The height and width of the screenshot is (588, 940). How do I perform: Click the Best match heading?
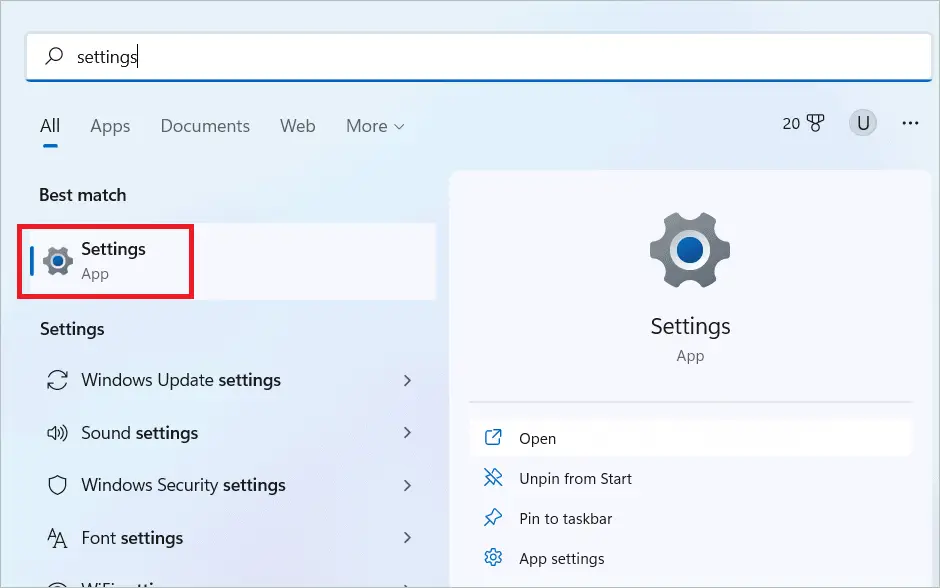[x=83, y=195]
